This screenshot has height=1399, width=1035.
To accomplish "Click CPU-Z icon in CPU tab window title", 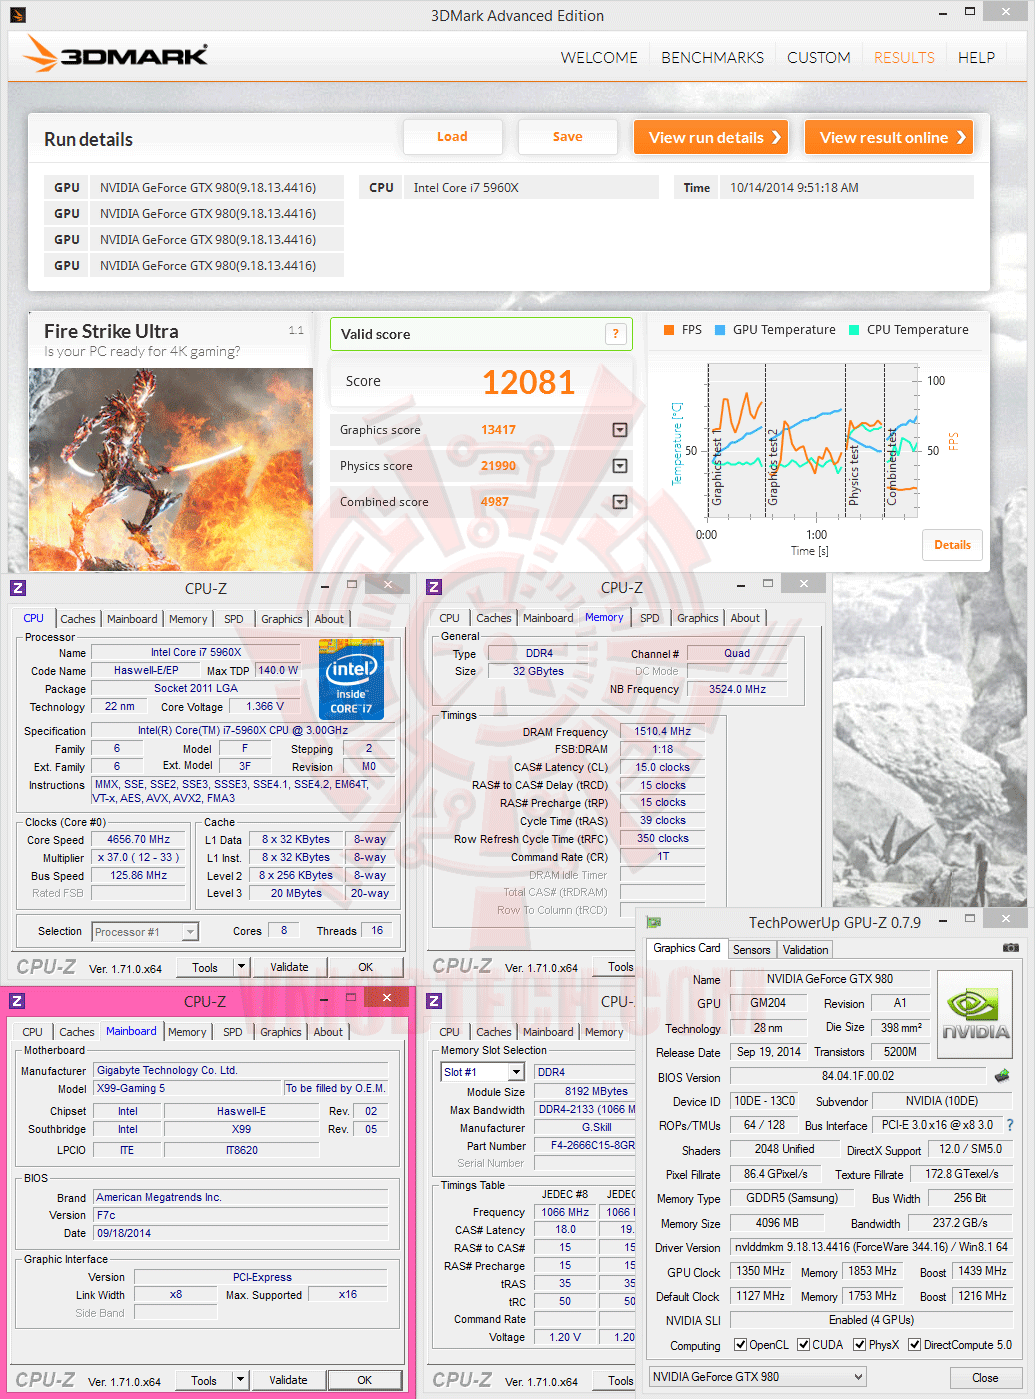I will (x=18, y=587).
